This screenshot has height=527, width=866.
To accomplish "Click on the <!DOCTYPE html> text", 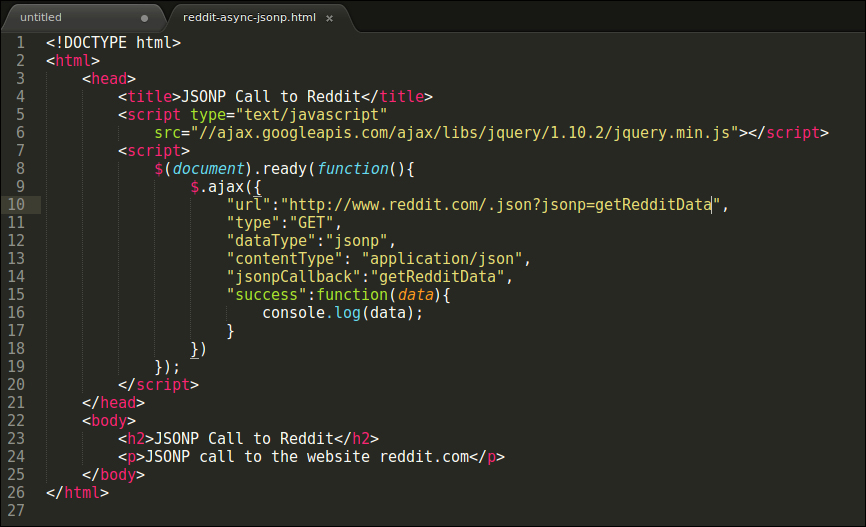I will [113, 43].
